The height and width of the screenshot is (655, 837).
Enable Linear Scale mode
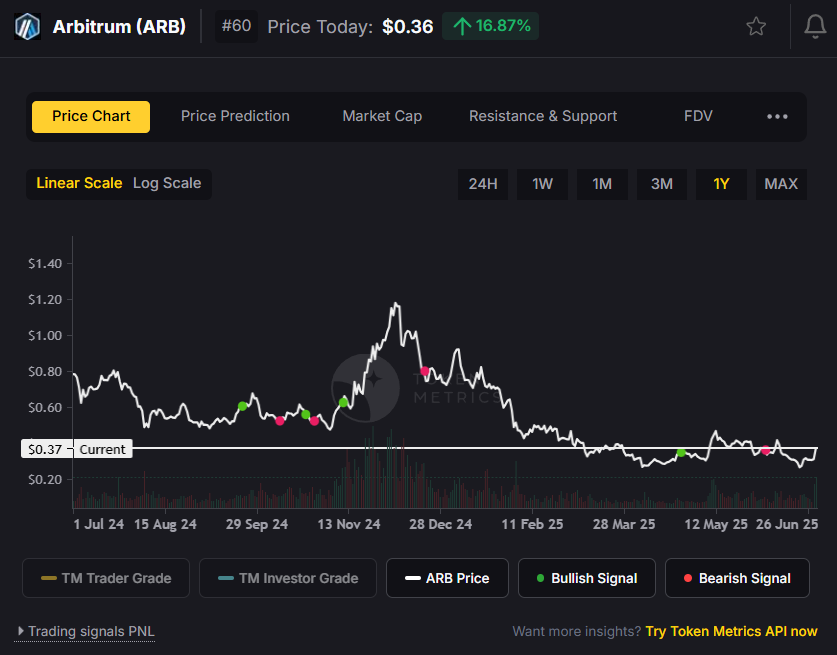79,183
